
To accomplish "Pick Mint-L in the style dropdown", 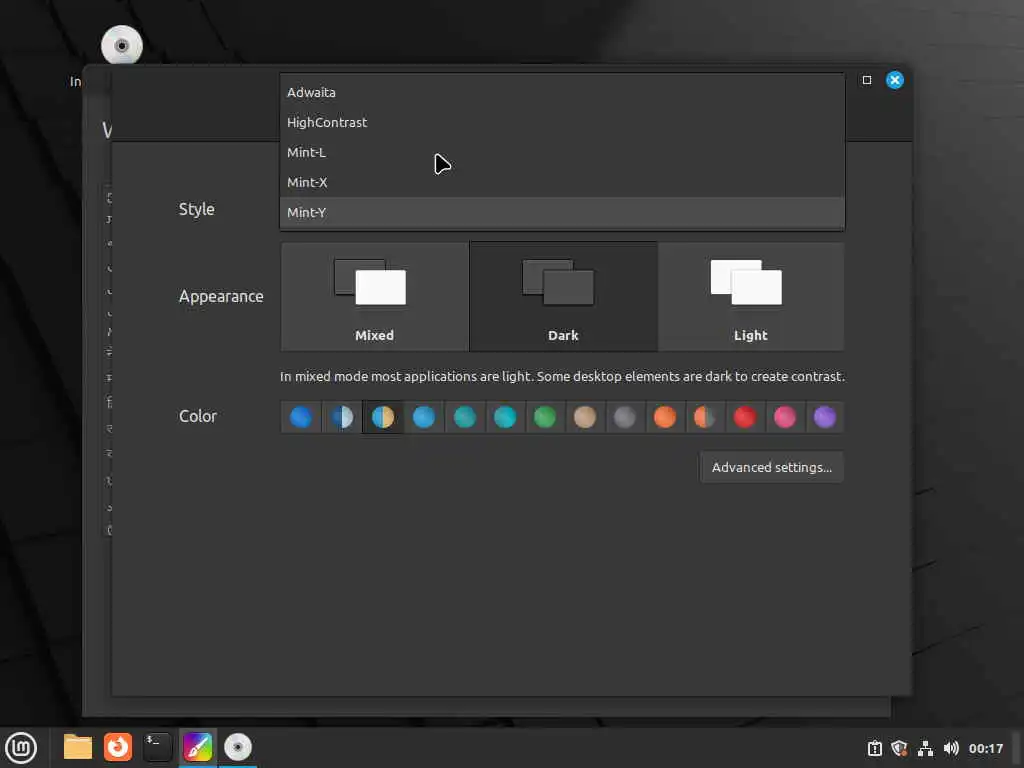I will 562,152.
